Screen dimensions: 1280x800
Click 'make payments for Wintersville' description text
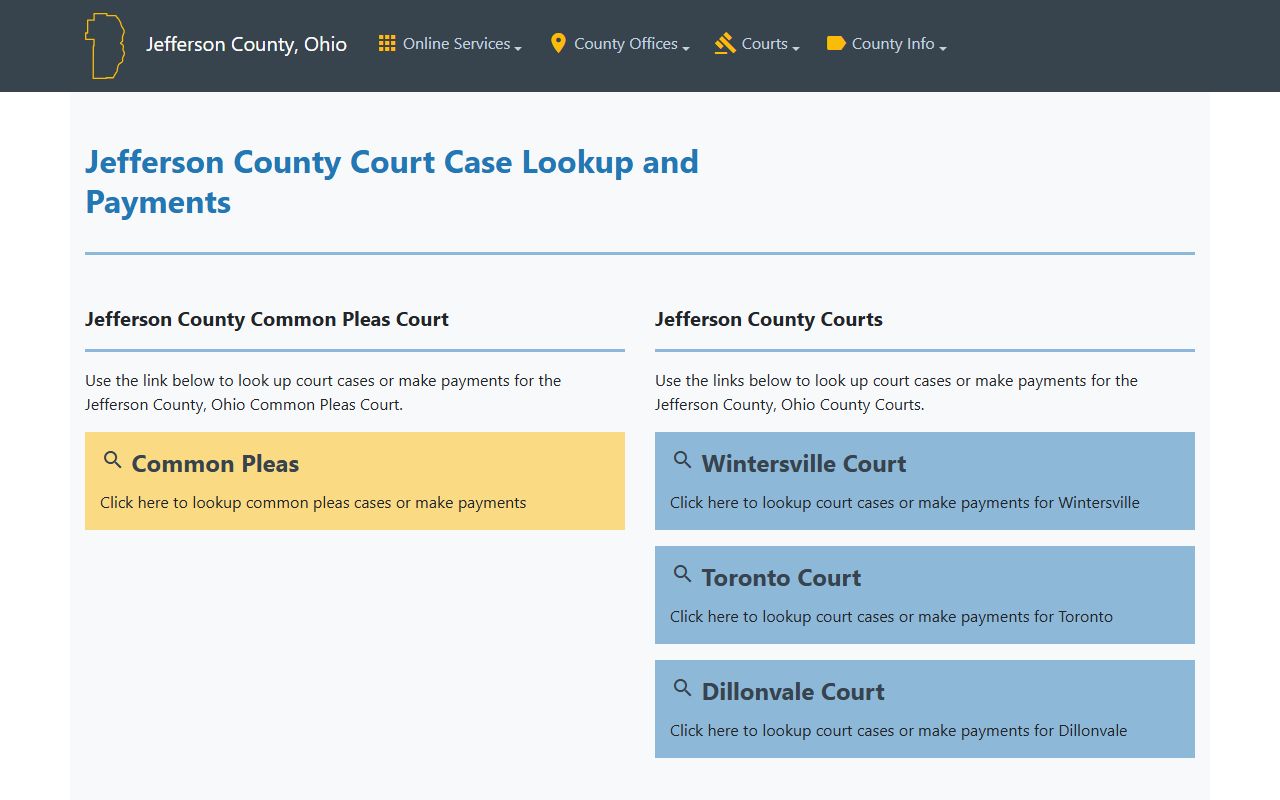pyautogui.click(x=1028, y=503)
